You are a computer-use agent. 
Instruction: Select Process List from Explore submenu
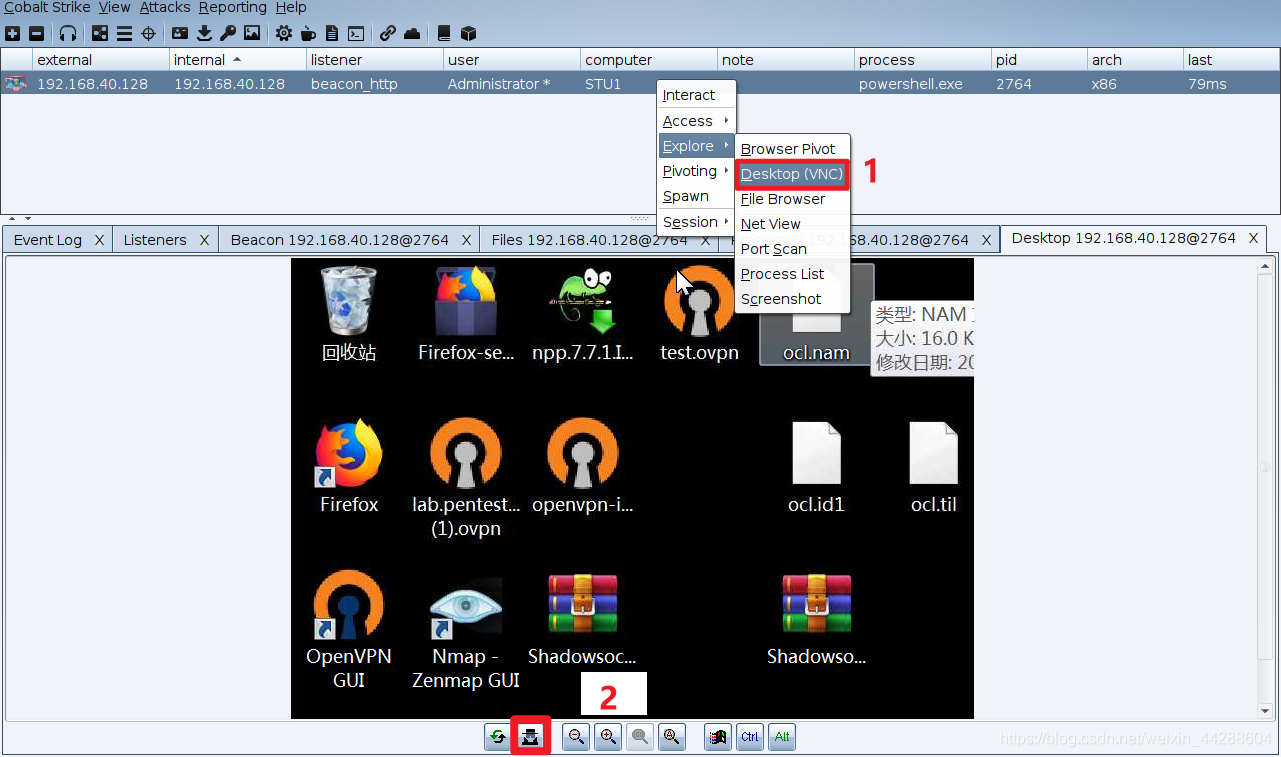point(792,274)
